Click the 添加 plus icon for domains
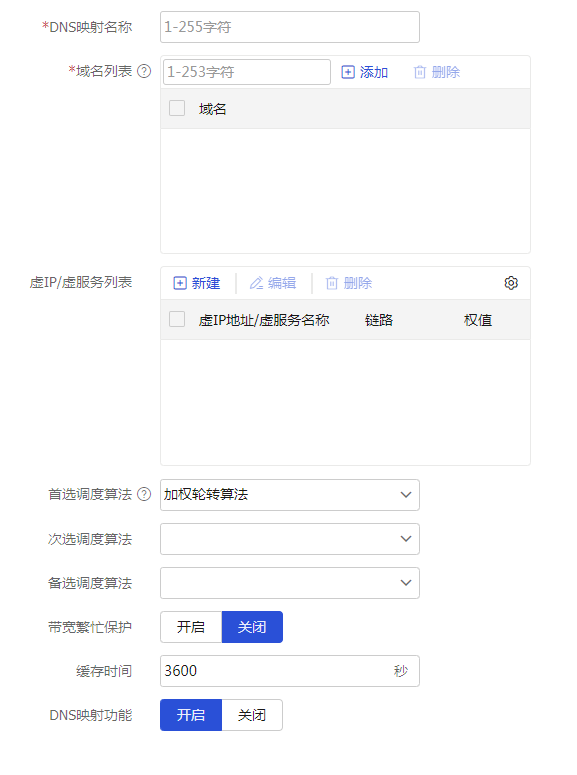Image resolution: width=577 pixels, height=775 pixels. pos(348,72)
